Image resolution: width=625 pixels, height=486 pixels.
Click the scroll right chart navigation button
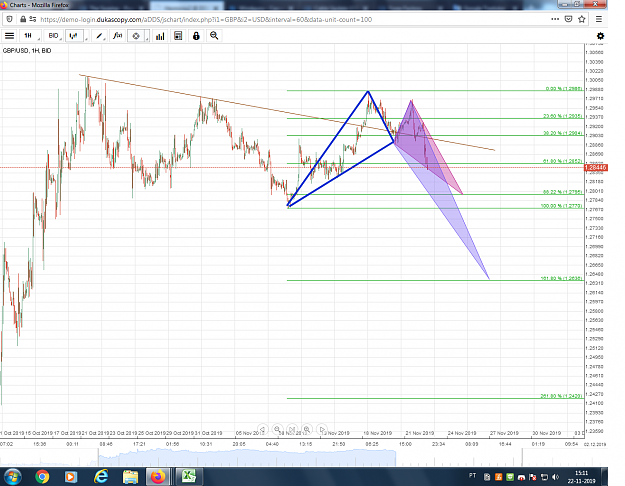pos(322,429)
